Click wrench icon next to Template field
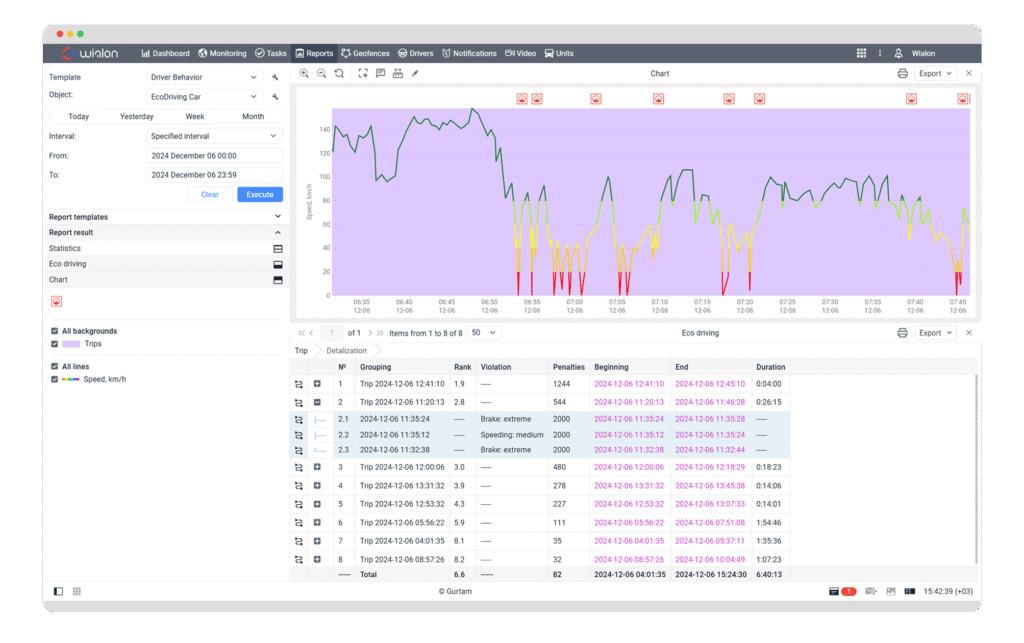The image size is (1024, 643). coord(274,77)
